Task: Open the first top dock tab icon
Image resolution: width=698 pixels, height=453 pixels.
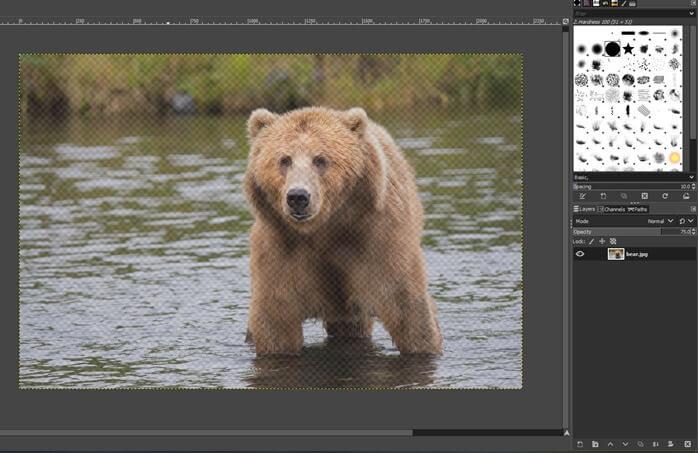Action: point(577,3)
